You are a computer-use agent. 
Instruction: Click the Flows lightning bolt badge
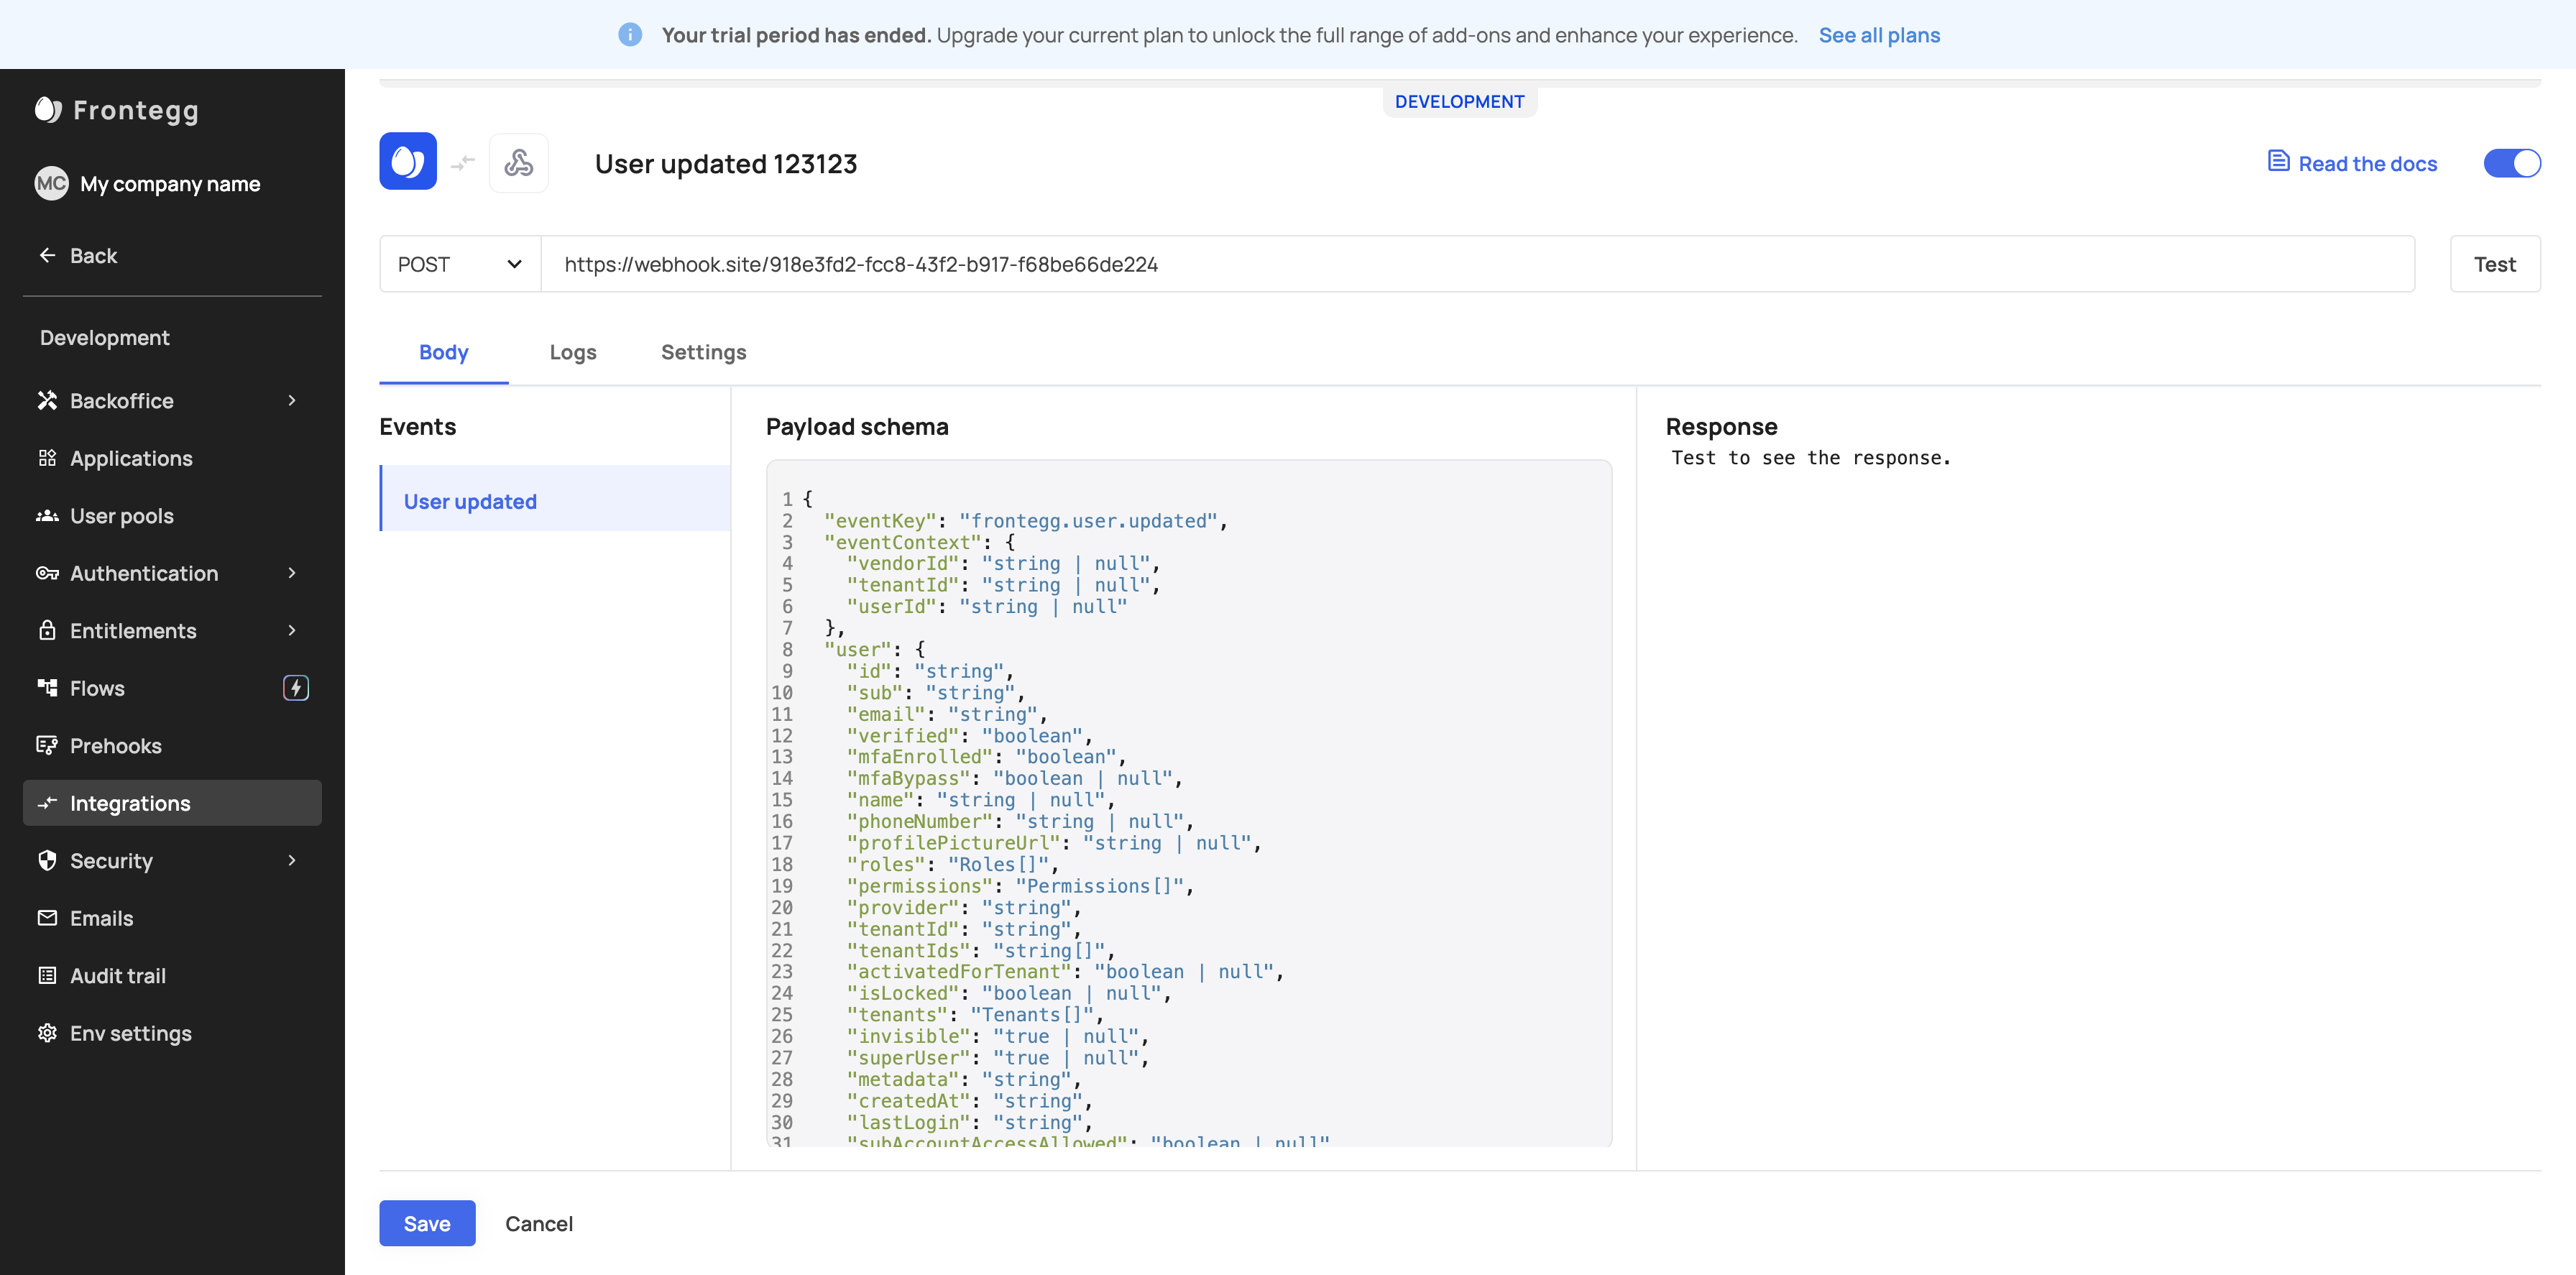coord(296,688)
